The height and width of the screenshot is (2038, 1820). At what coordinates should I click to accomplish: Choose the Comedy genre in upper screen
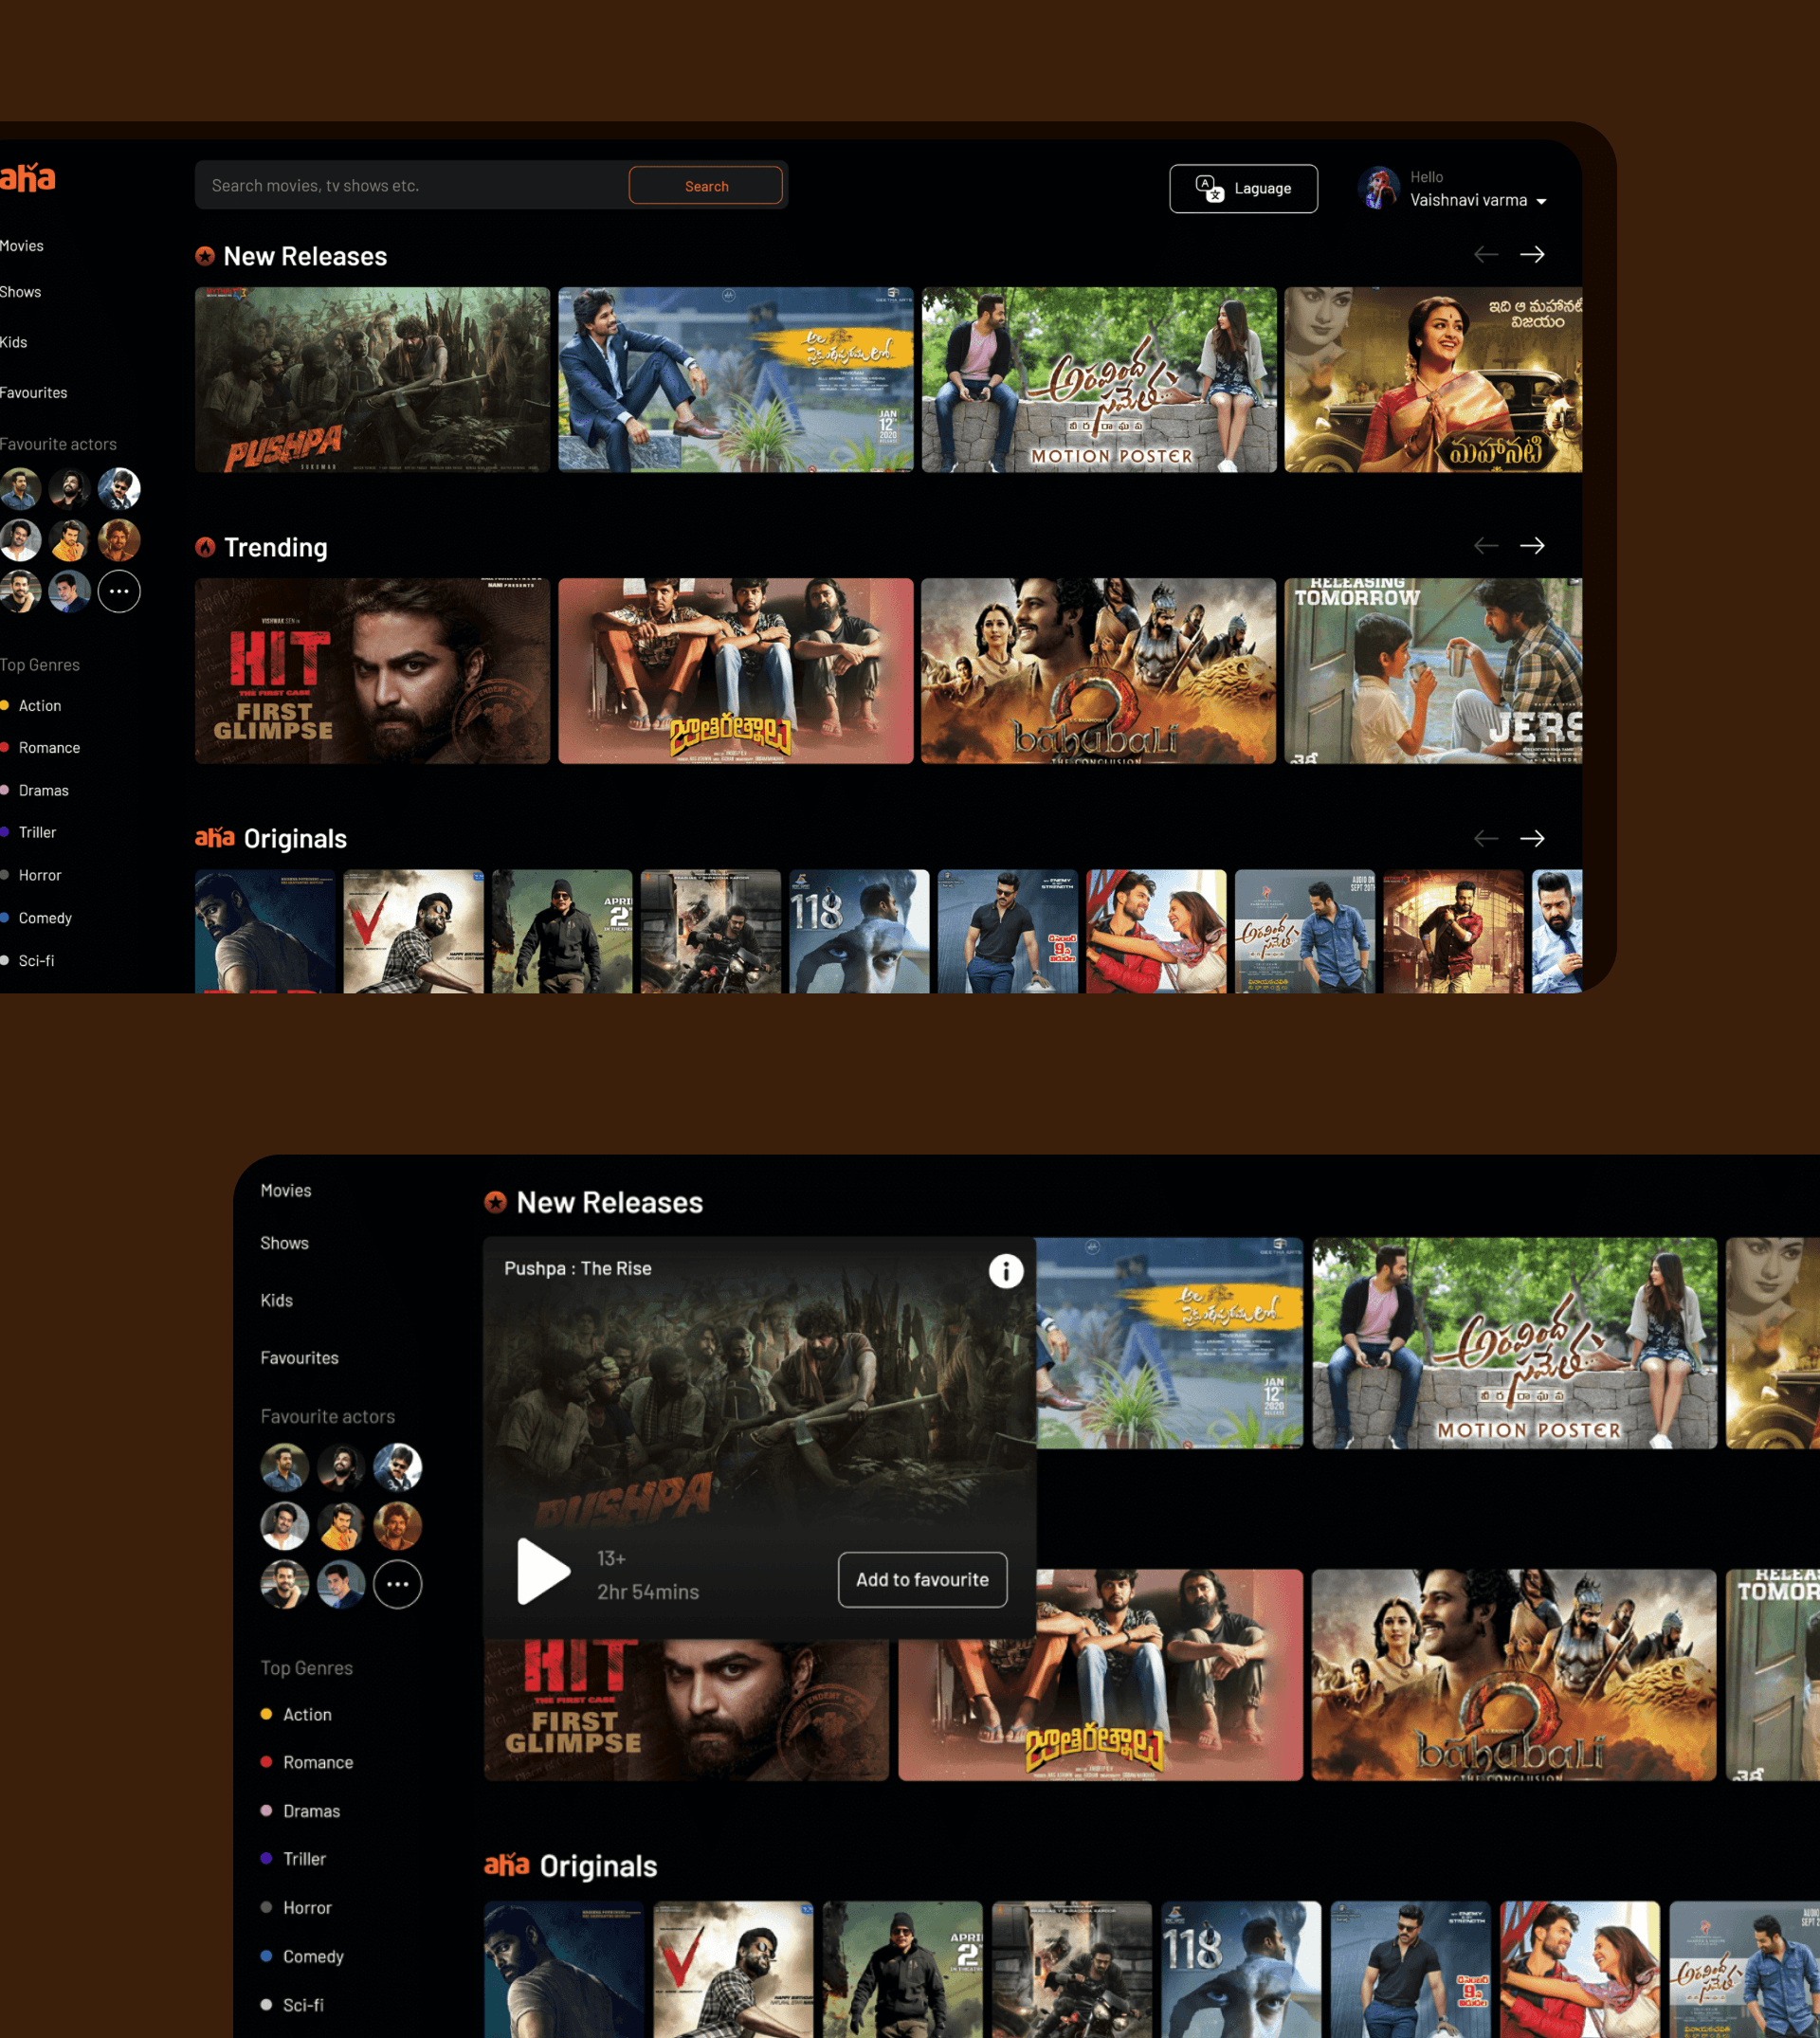coord(36,918)
